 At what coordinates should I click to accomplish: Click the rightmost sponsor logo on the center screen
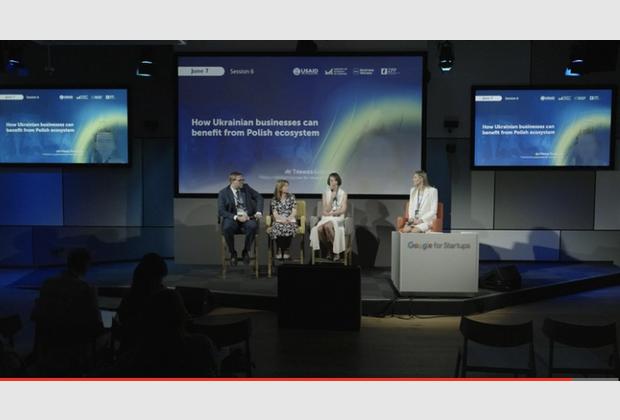[389, 71]
